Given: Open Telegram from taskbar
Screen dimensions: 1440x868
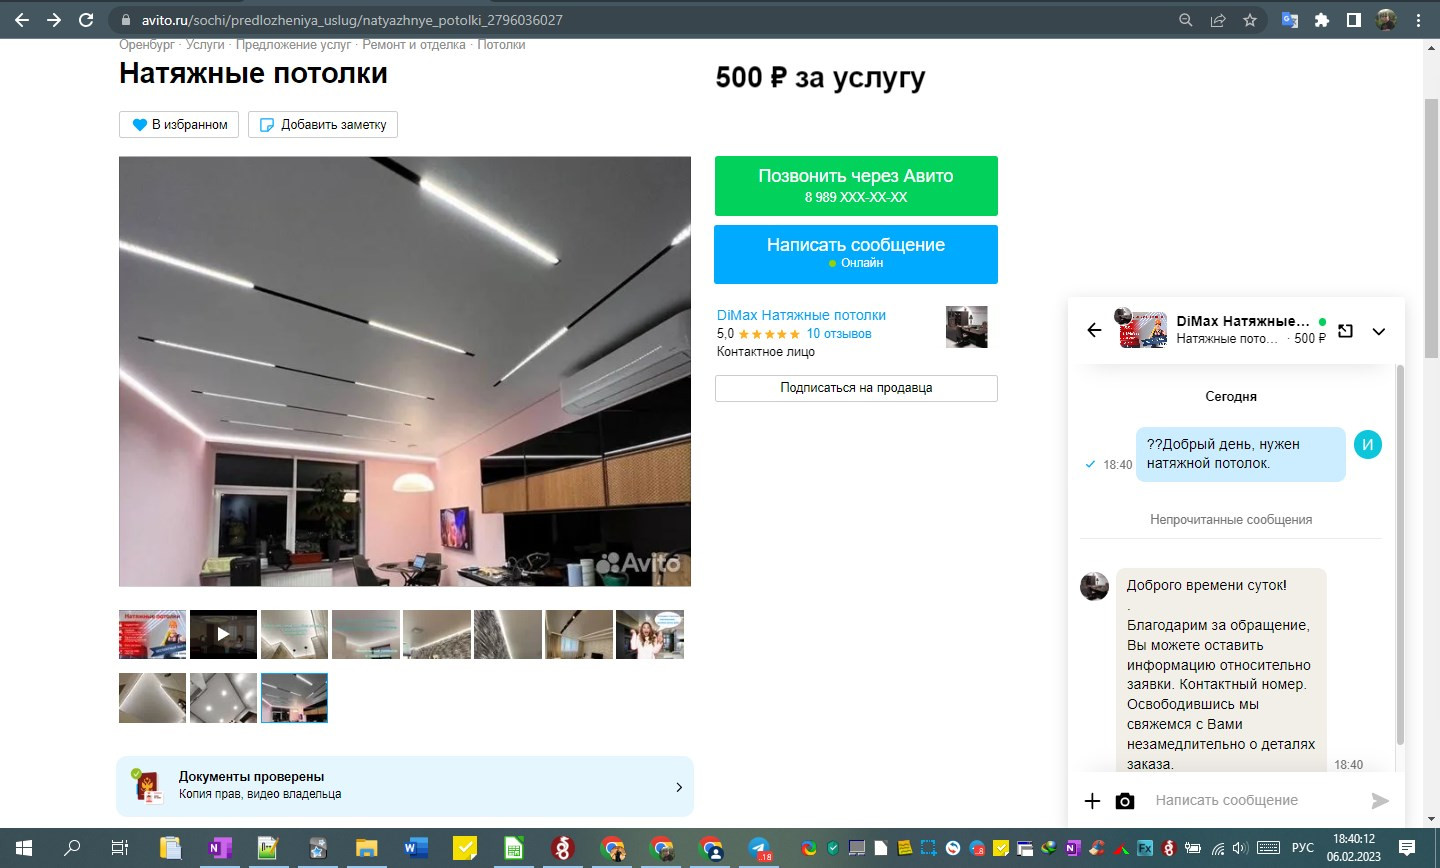Looking at the screenshot, I should pos(759,848).
